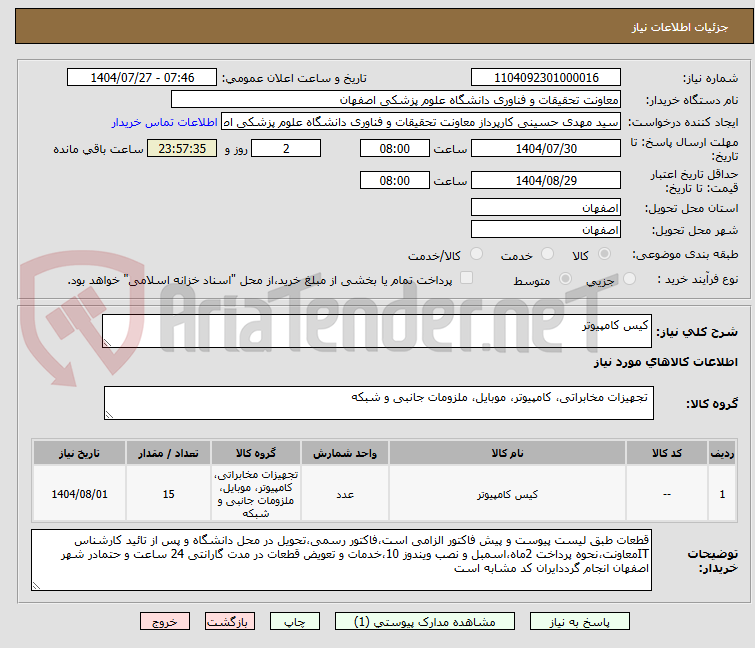Click the کیس کامپیوتر cell in the table
The image size is (755, 648).
pos(508,494)
